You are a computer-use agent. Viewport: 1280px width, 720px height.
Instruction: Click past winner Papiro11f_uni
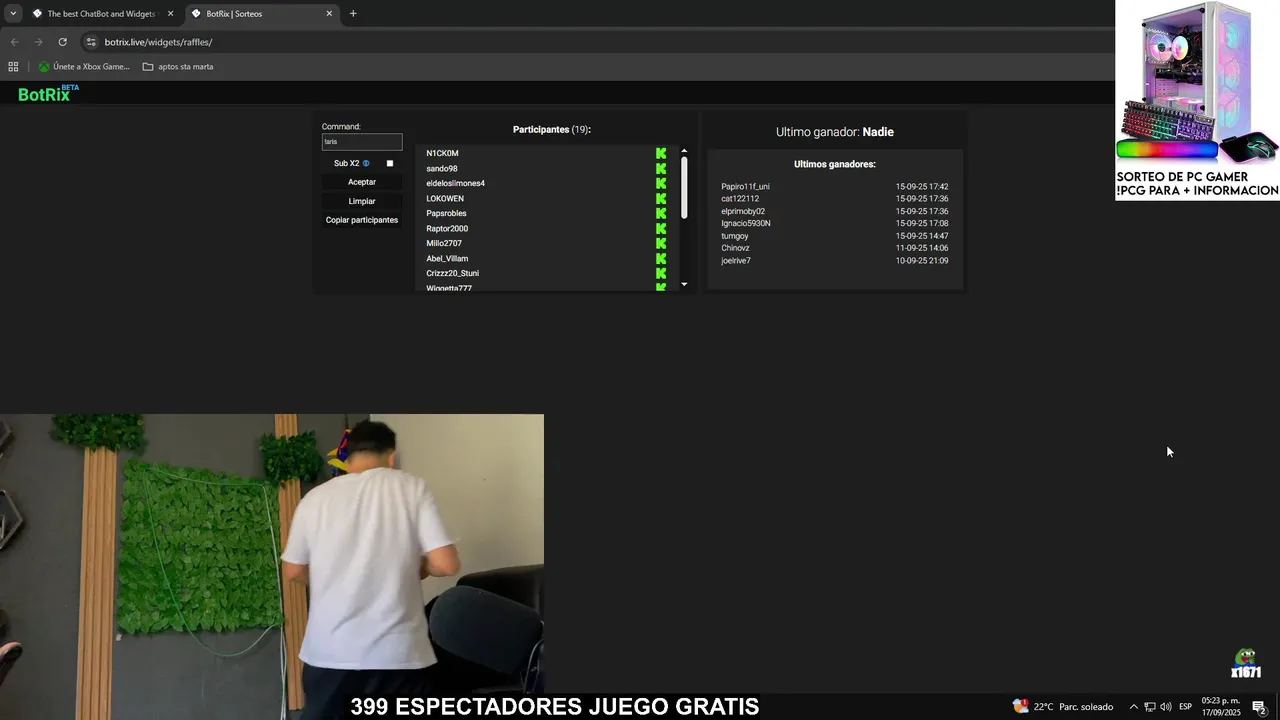pos(745,187)
